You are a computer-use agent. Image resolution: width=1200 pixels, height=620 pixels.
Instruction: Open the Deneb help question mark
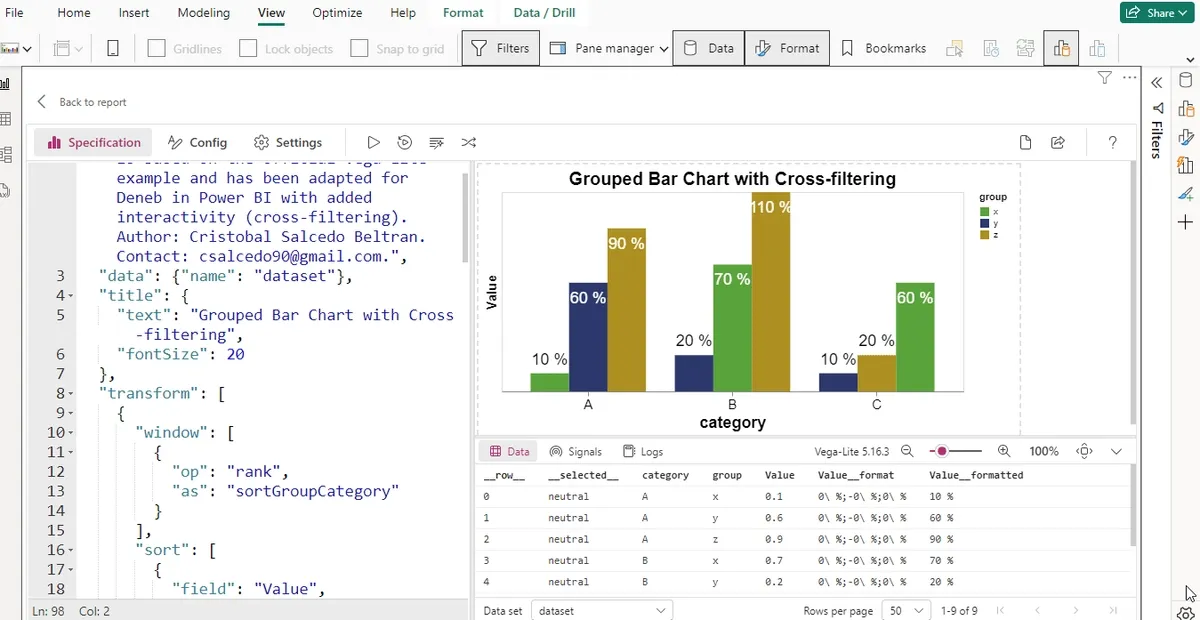1112,143
